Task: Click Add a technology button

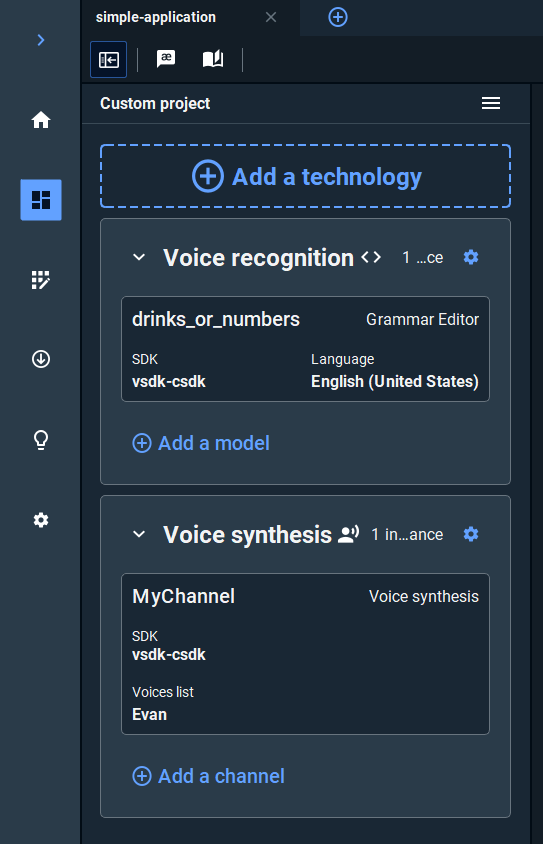Action: point(305,176)
